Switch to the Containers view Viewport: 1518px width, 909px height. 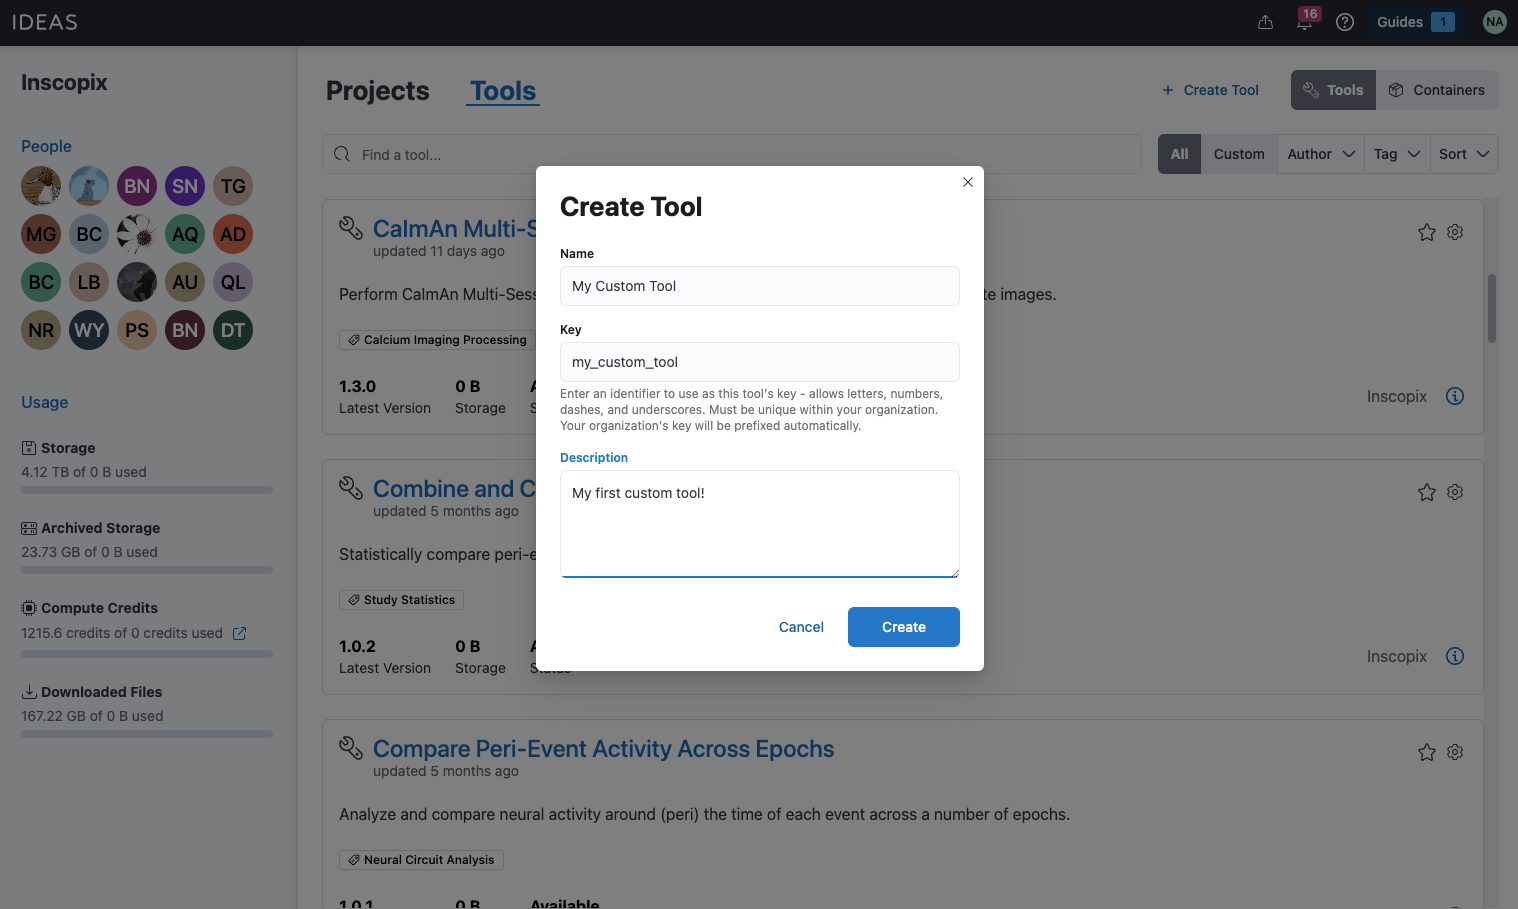click(x=1437, y=90)
